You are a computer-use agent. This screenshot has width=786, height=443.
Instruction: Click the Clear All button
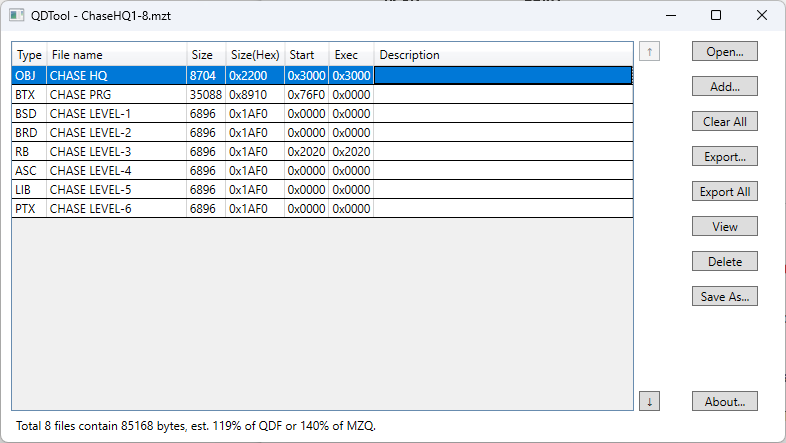[724, 121]
